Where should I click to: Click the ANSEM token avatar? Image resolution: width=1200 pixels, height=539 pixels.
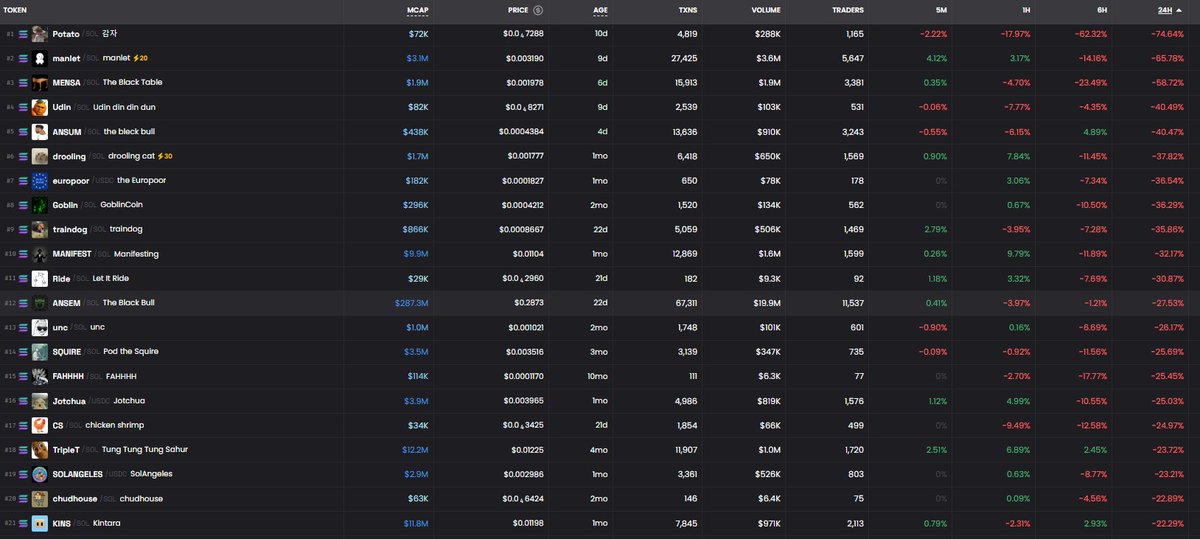tap(40, 303)
